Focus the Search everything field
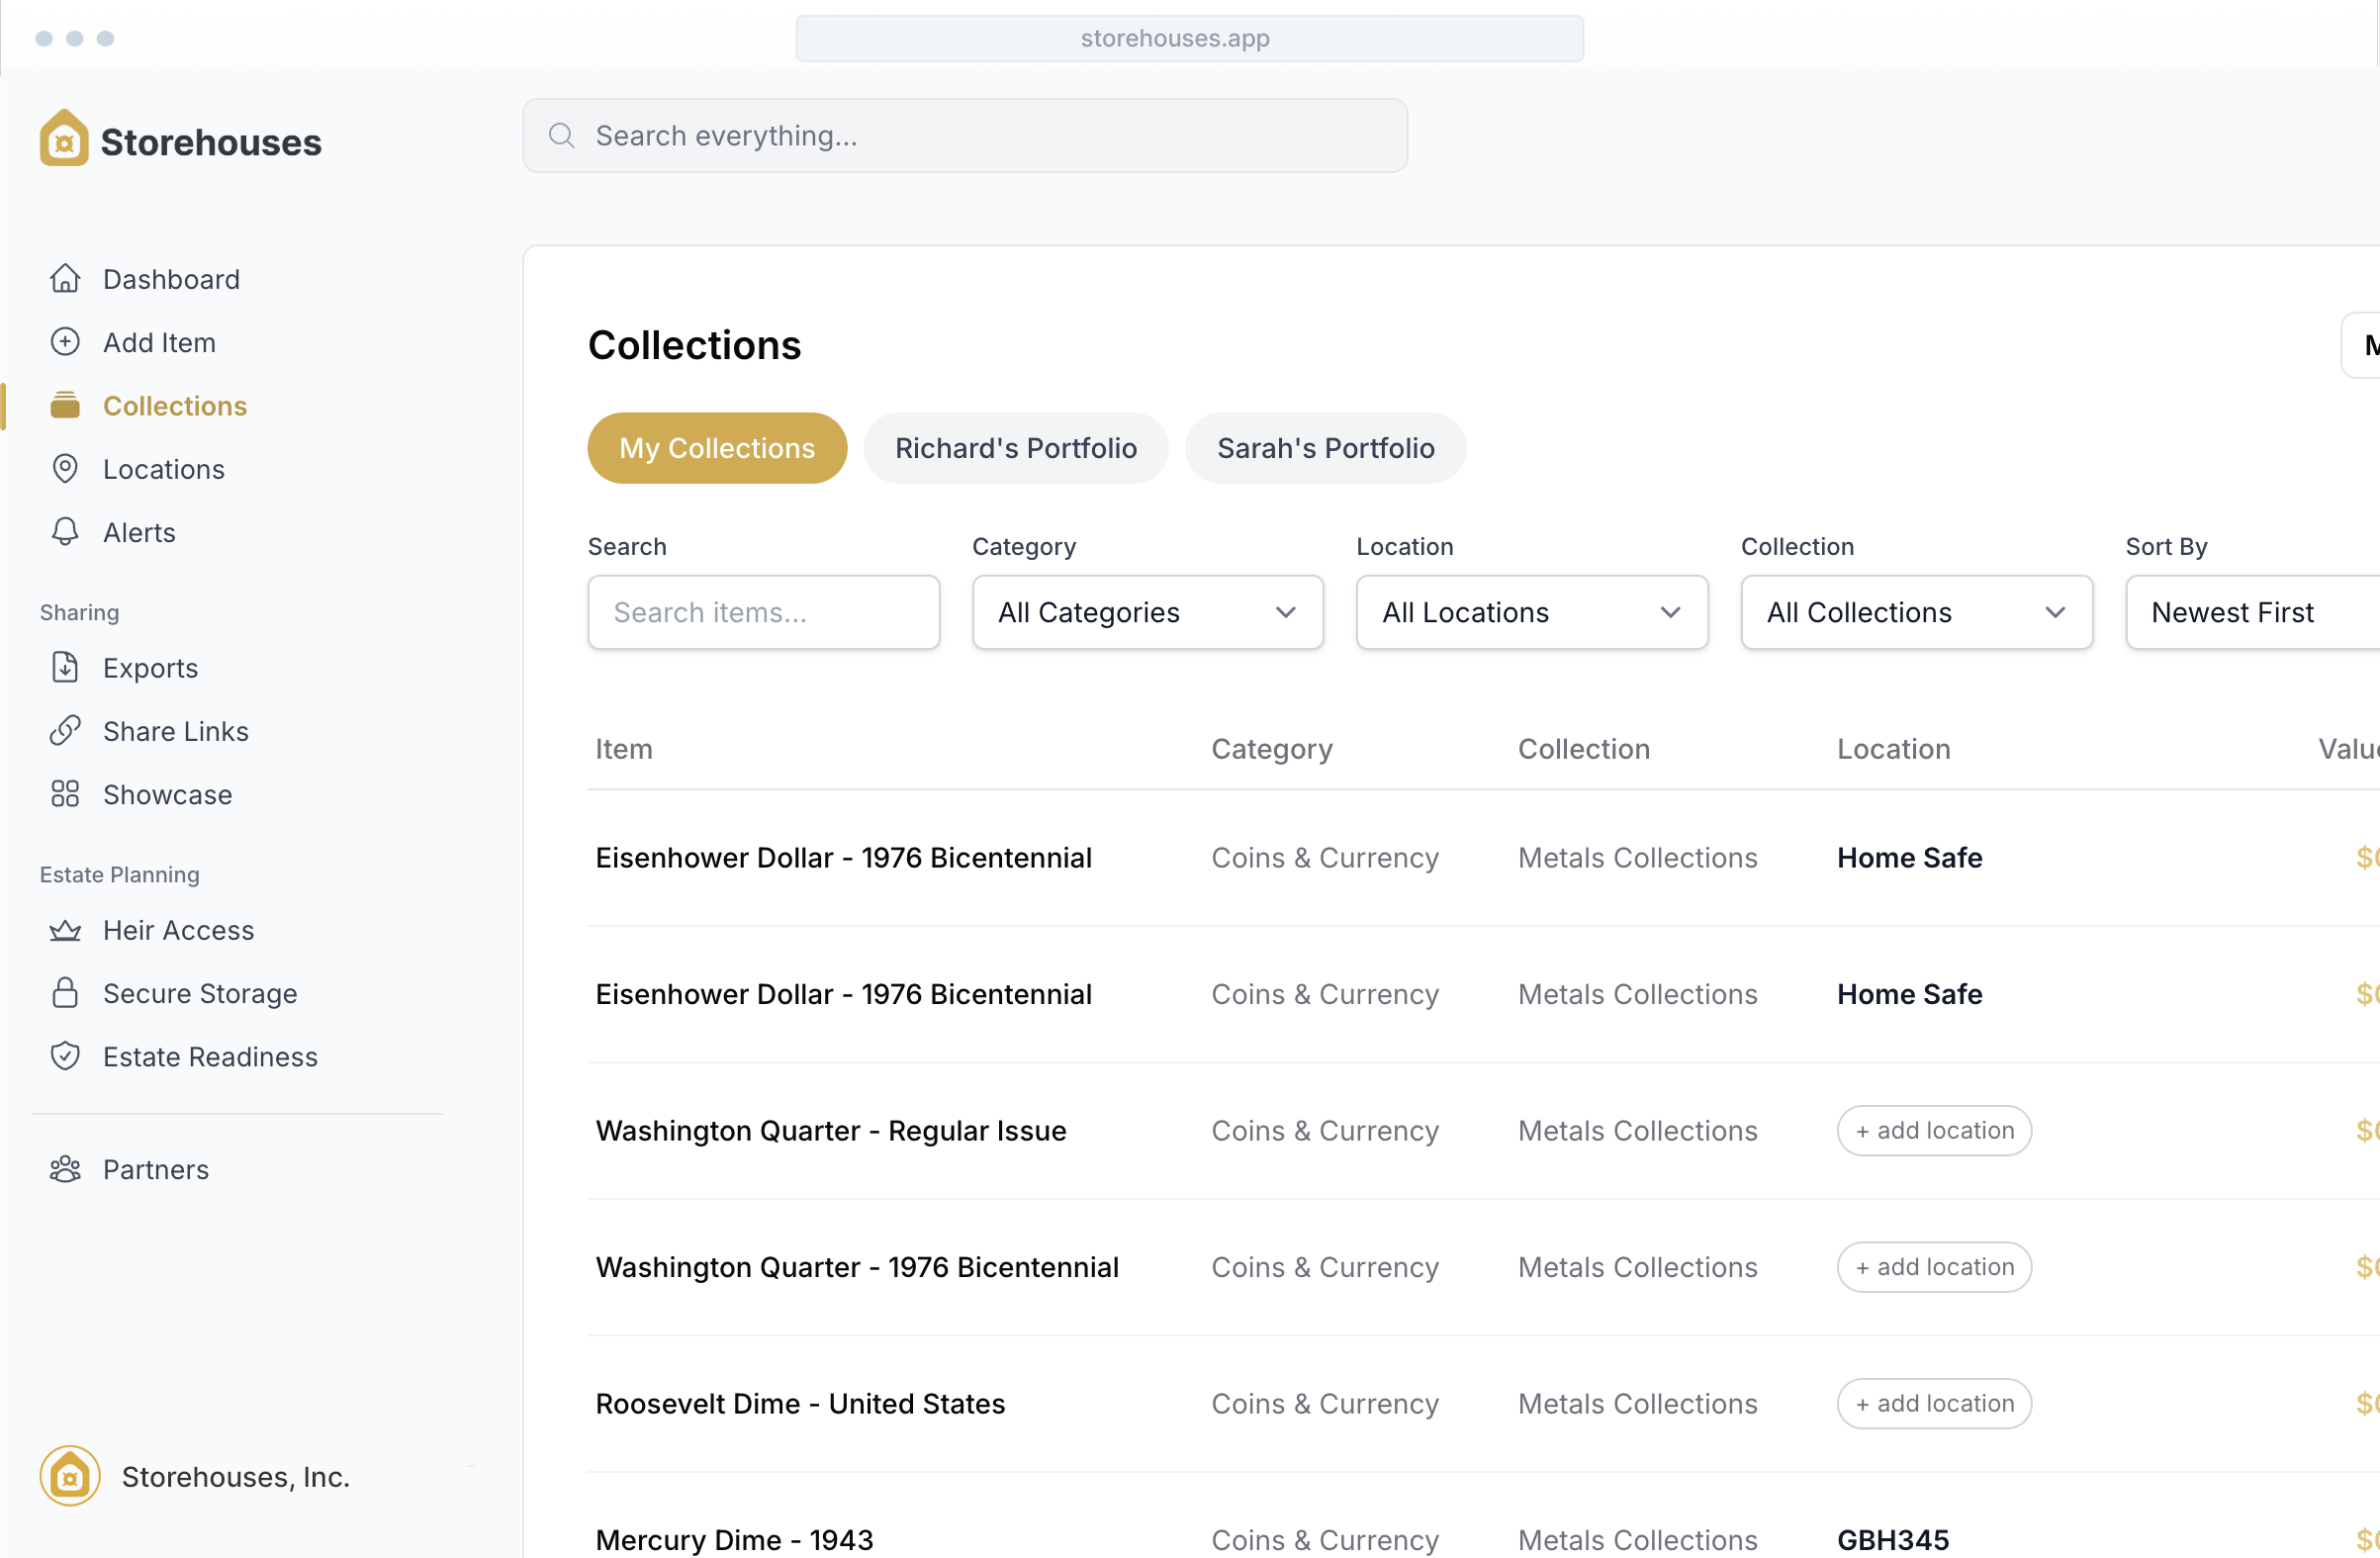2380x1558 pixels. [964, 136]
